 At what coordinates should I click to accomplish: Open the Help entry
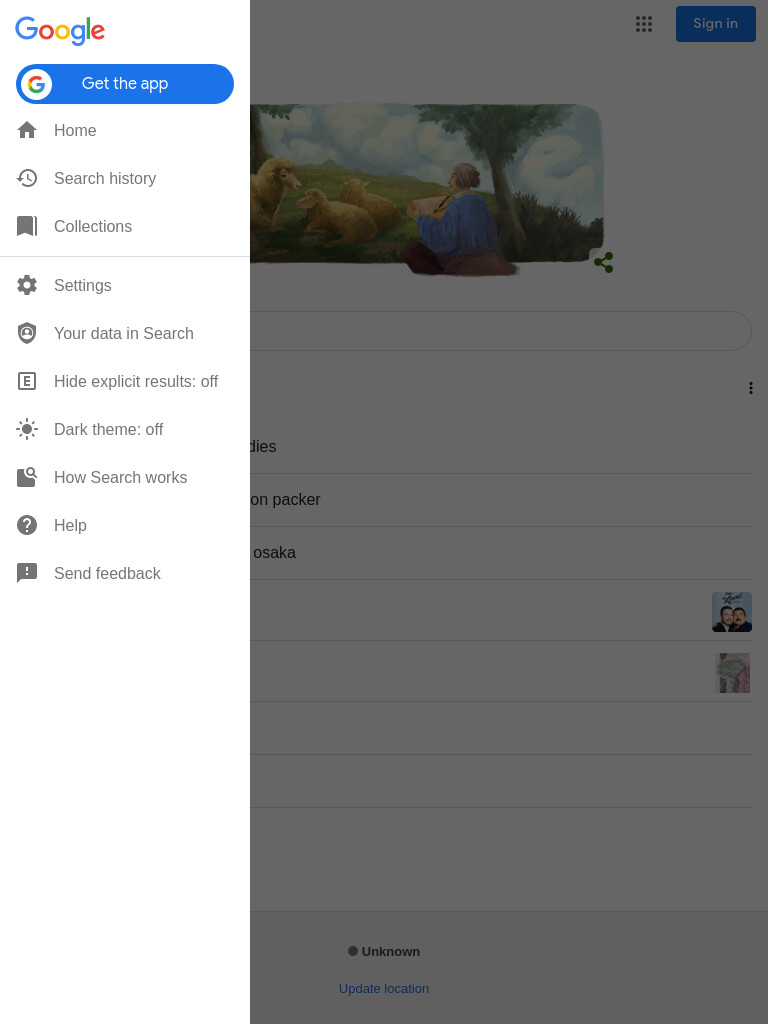[125, 525]
